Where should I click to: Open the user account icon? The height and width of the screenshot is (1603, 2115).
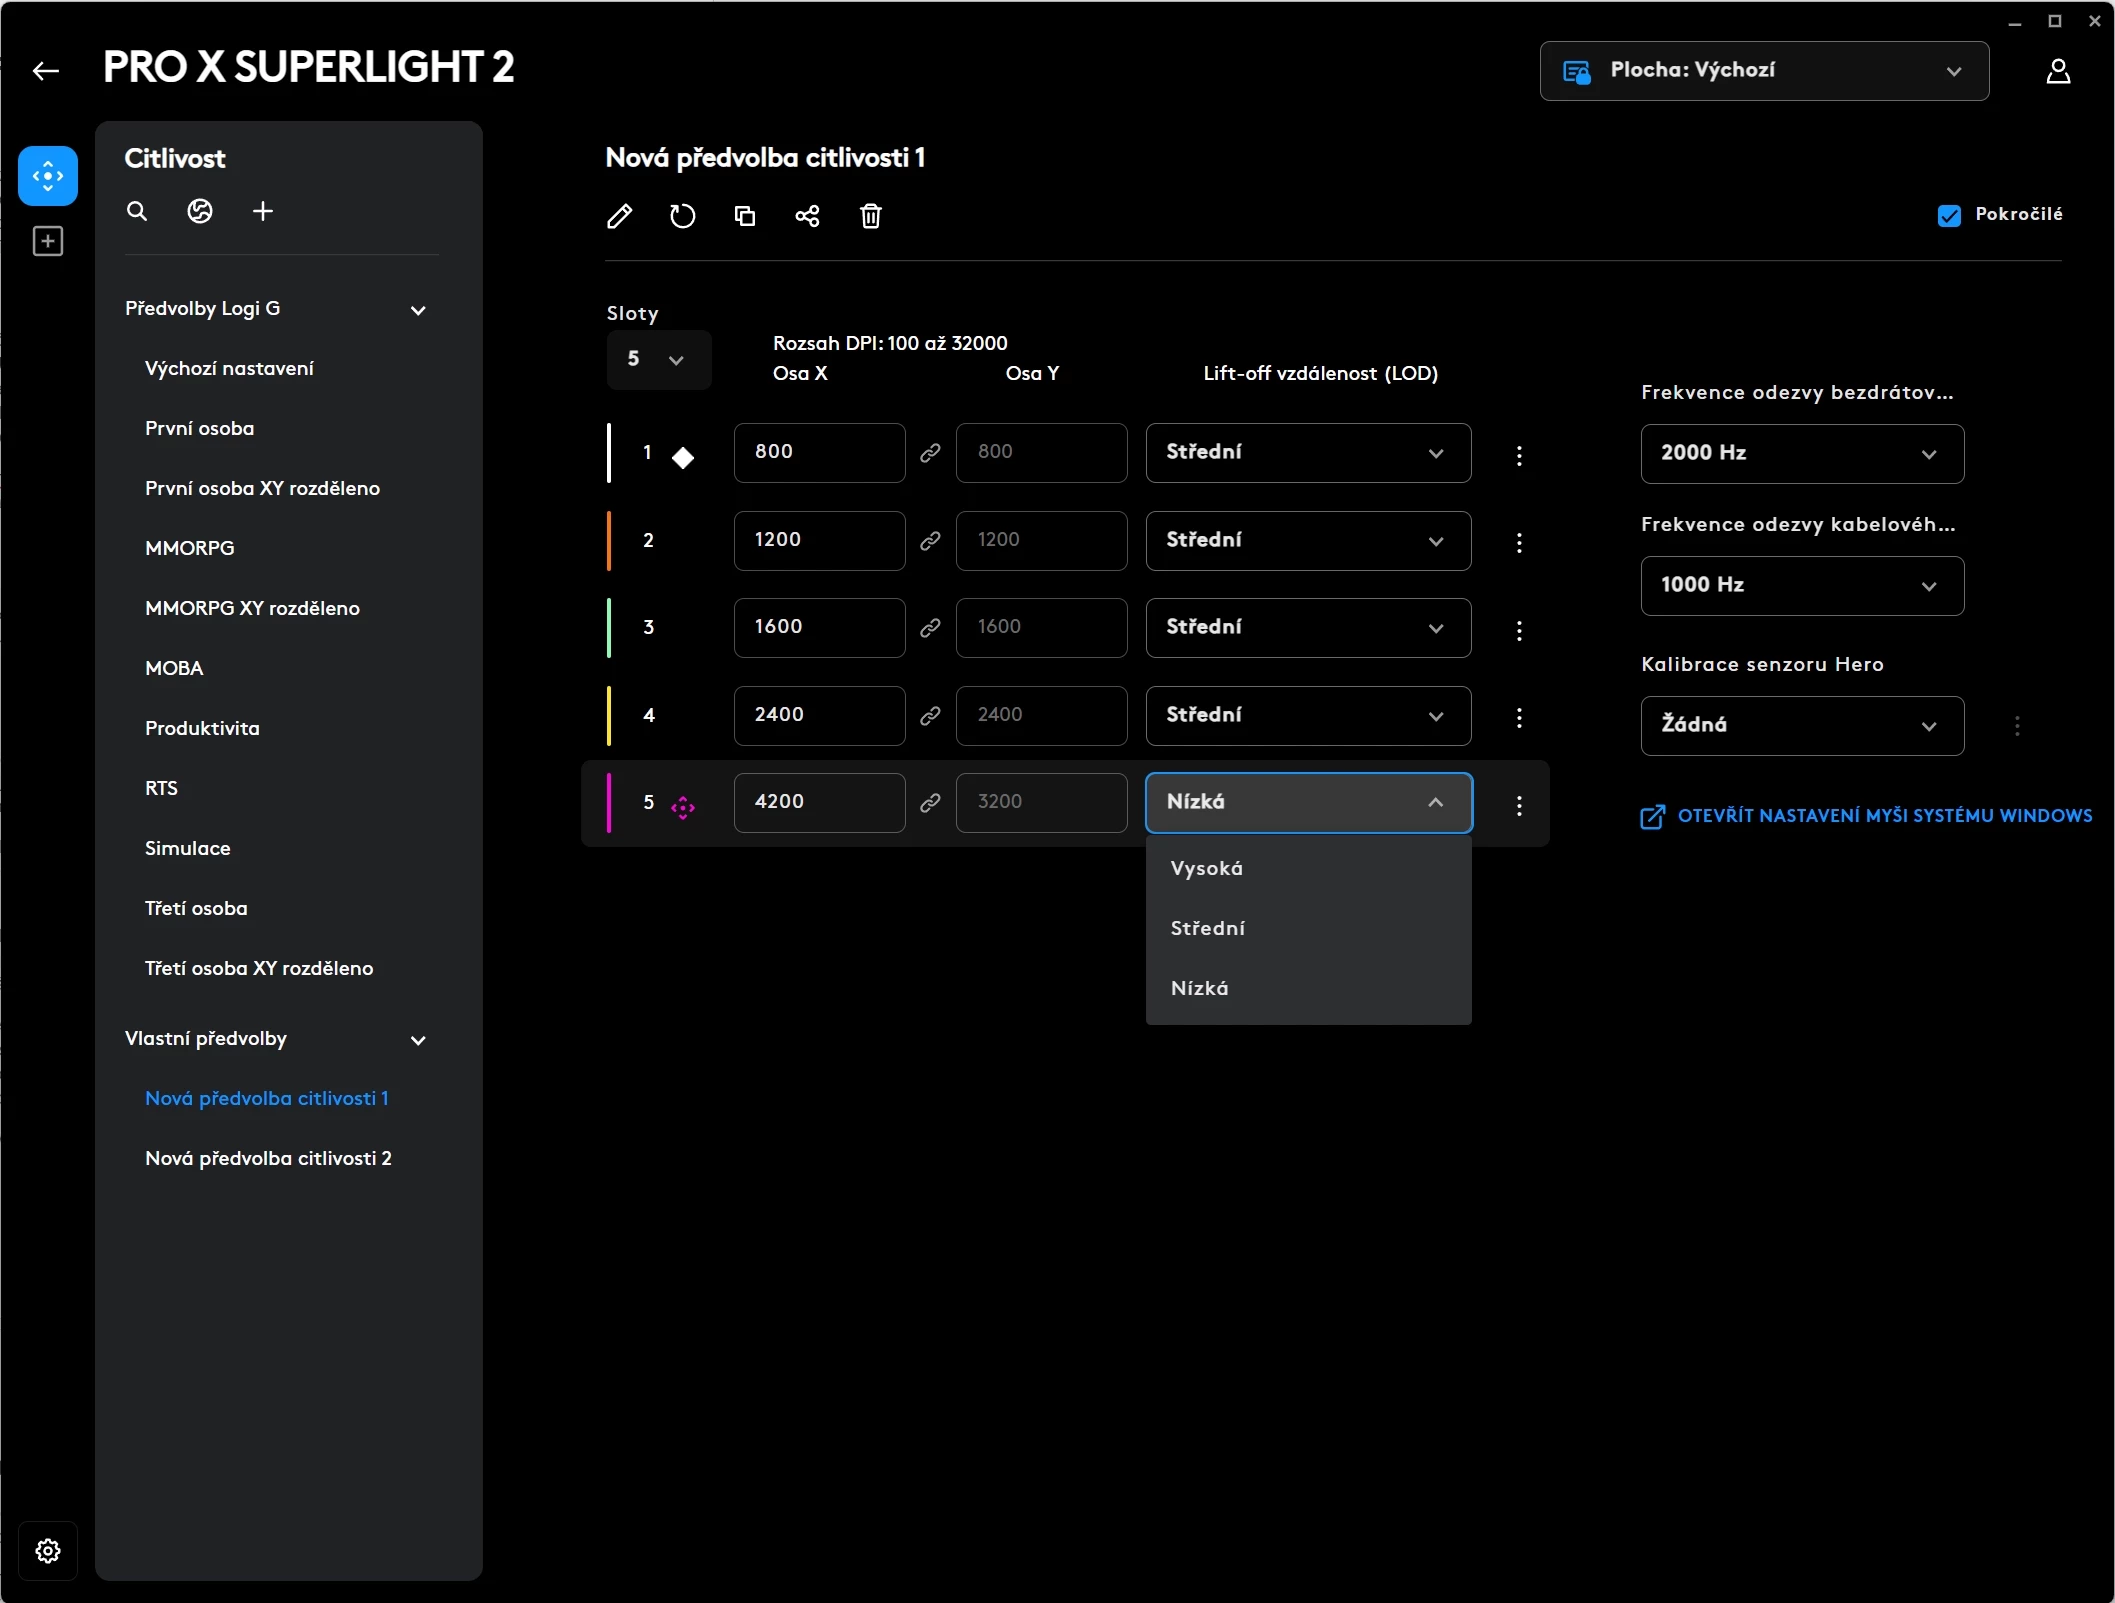[2058, 71]
